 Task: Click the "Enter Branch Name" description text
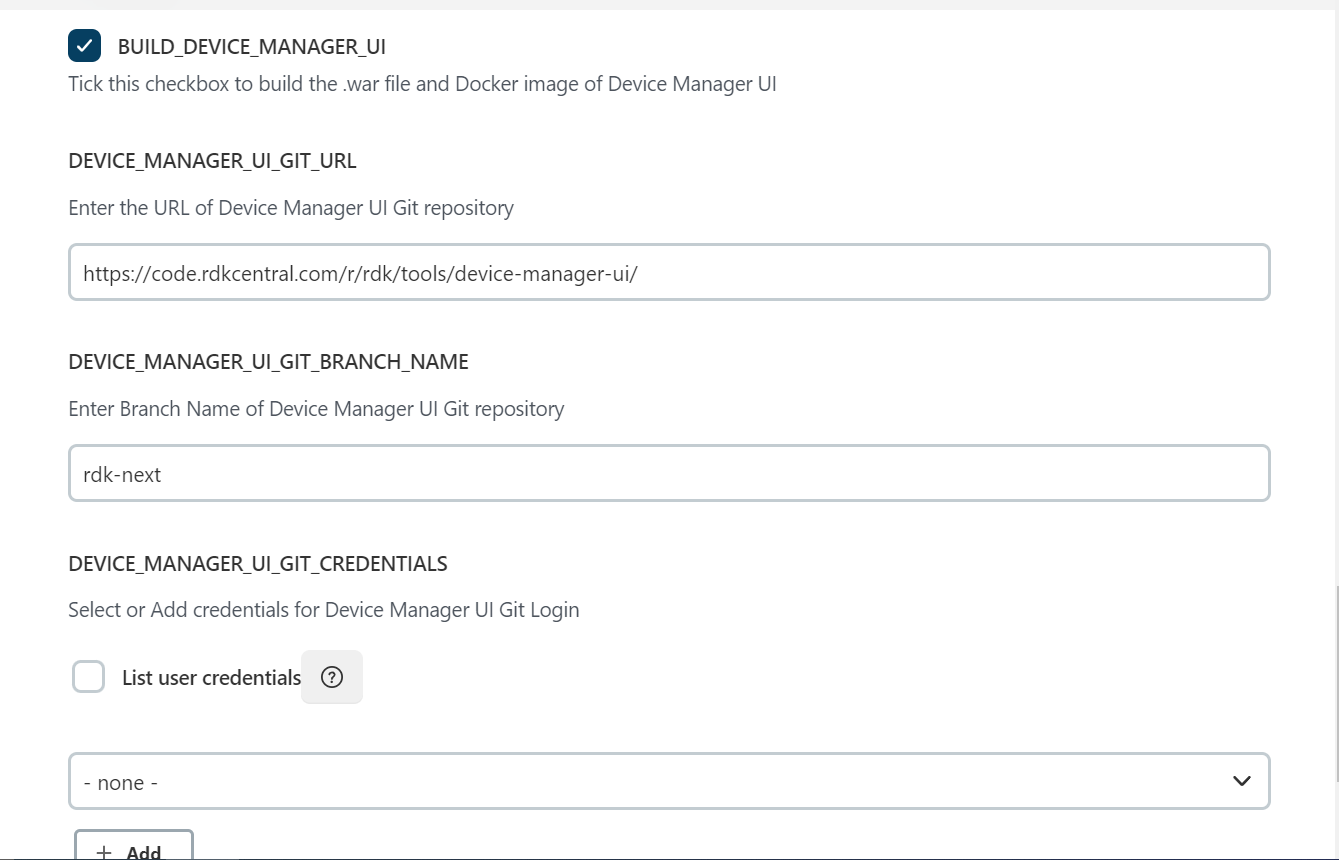pos(316,409)
